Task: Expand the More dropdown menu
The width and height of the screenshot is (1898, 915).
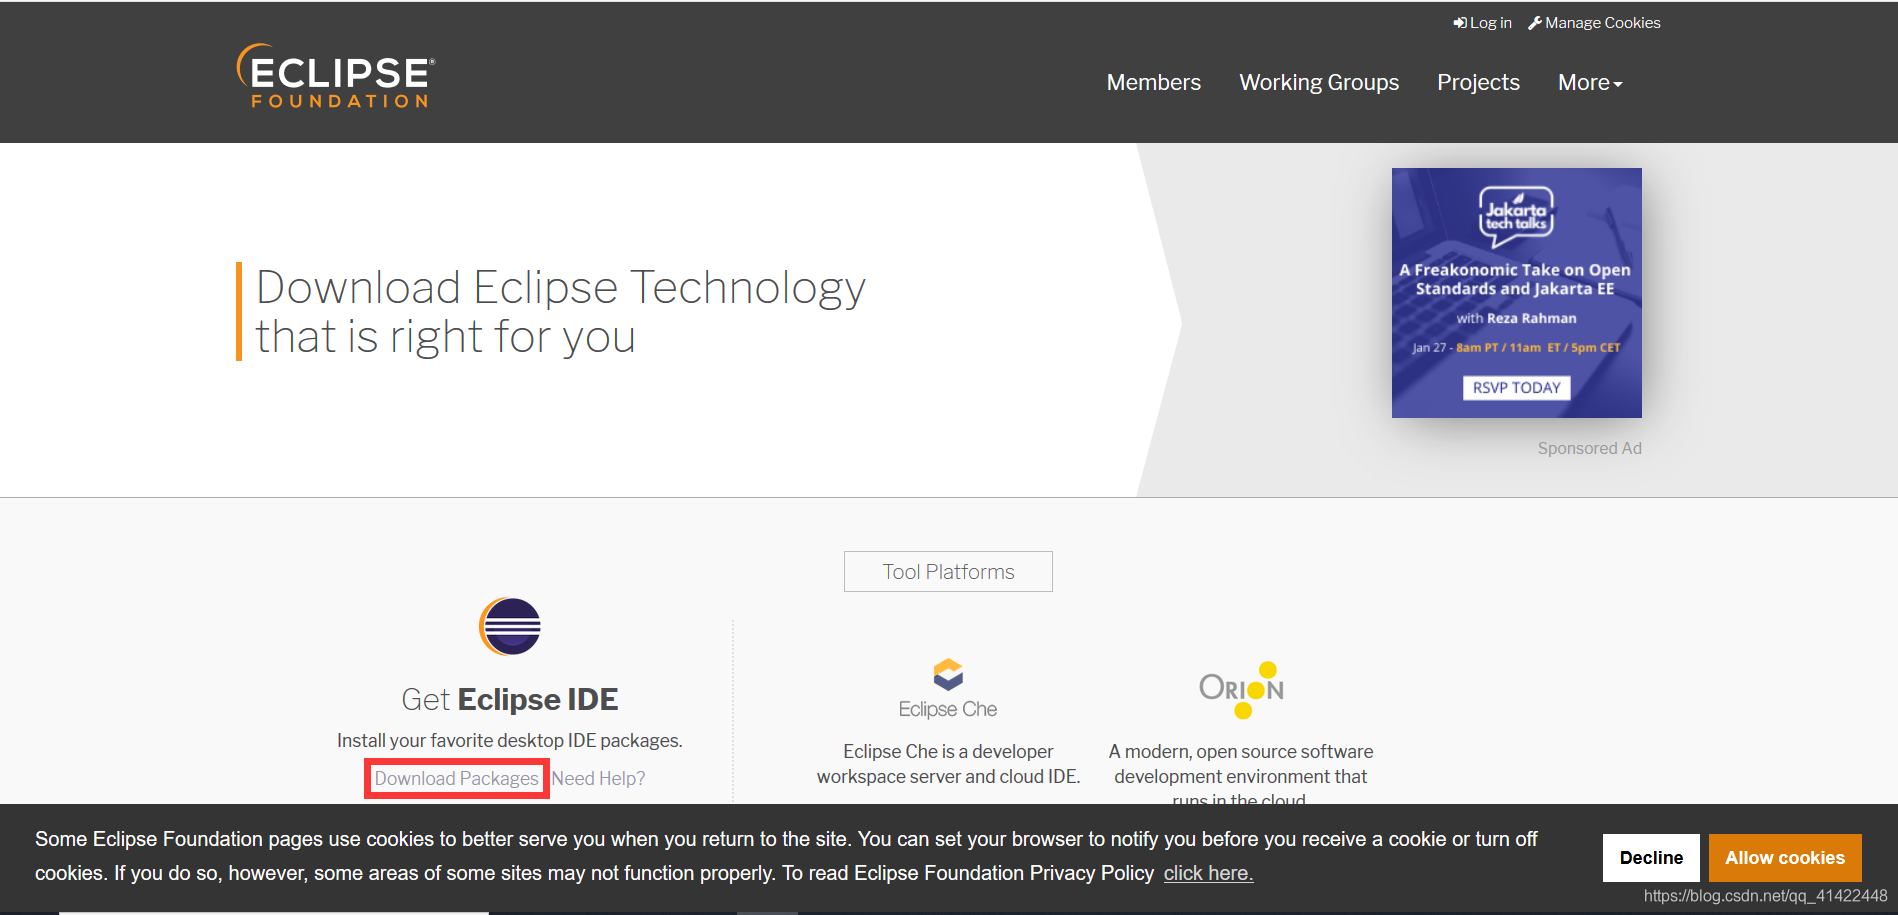Action: pos(1590,83)
